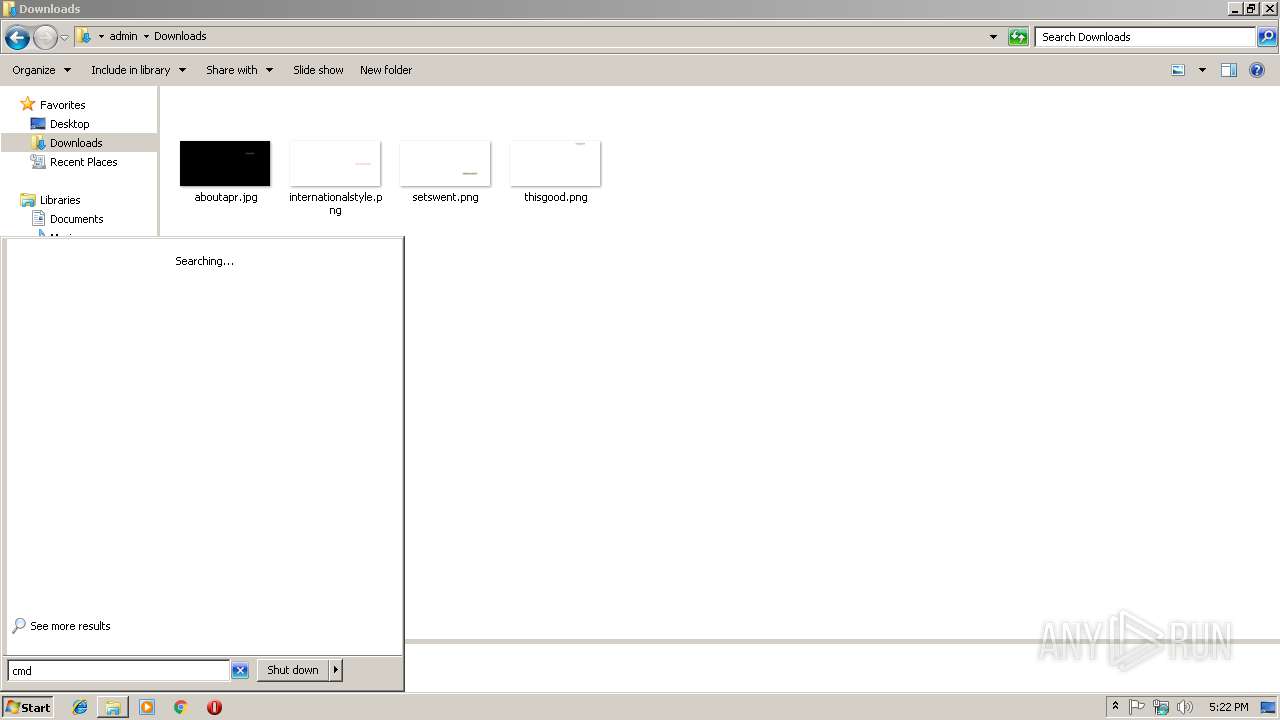1280x720 pixels.
Task: Start Slide show of pictures
Action: 318,70
